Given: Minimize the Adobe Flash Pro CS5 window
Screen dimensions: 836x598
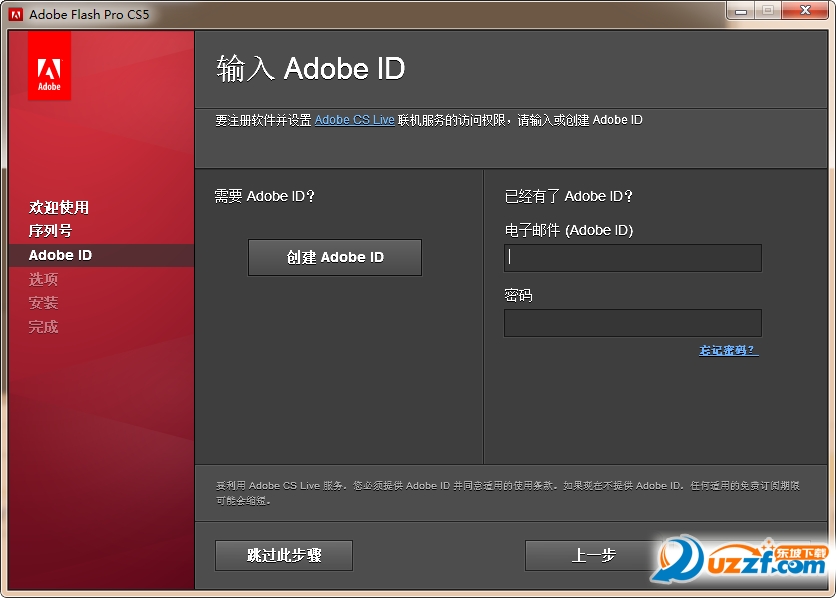Looking at the screenshot, I should pos(741,10).
